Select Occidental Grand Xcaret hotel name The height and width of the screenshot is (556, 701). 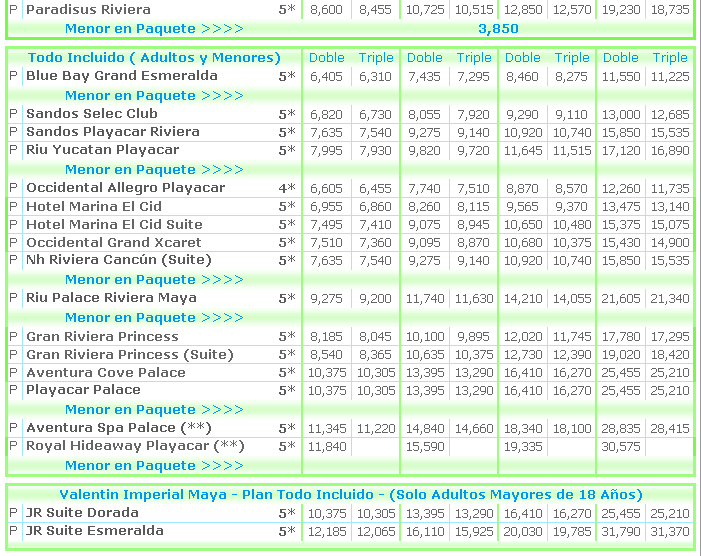pos(114,242)
